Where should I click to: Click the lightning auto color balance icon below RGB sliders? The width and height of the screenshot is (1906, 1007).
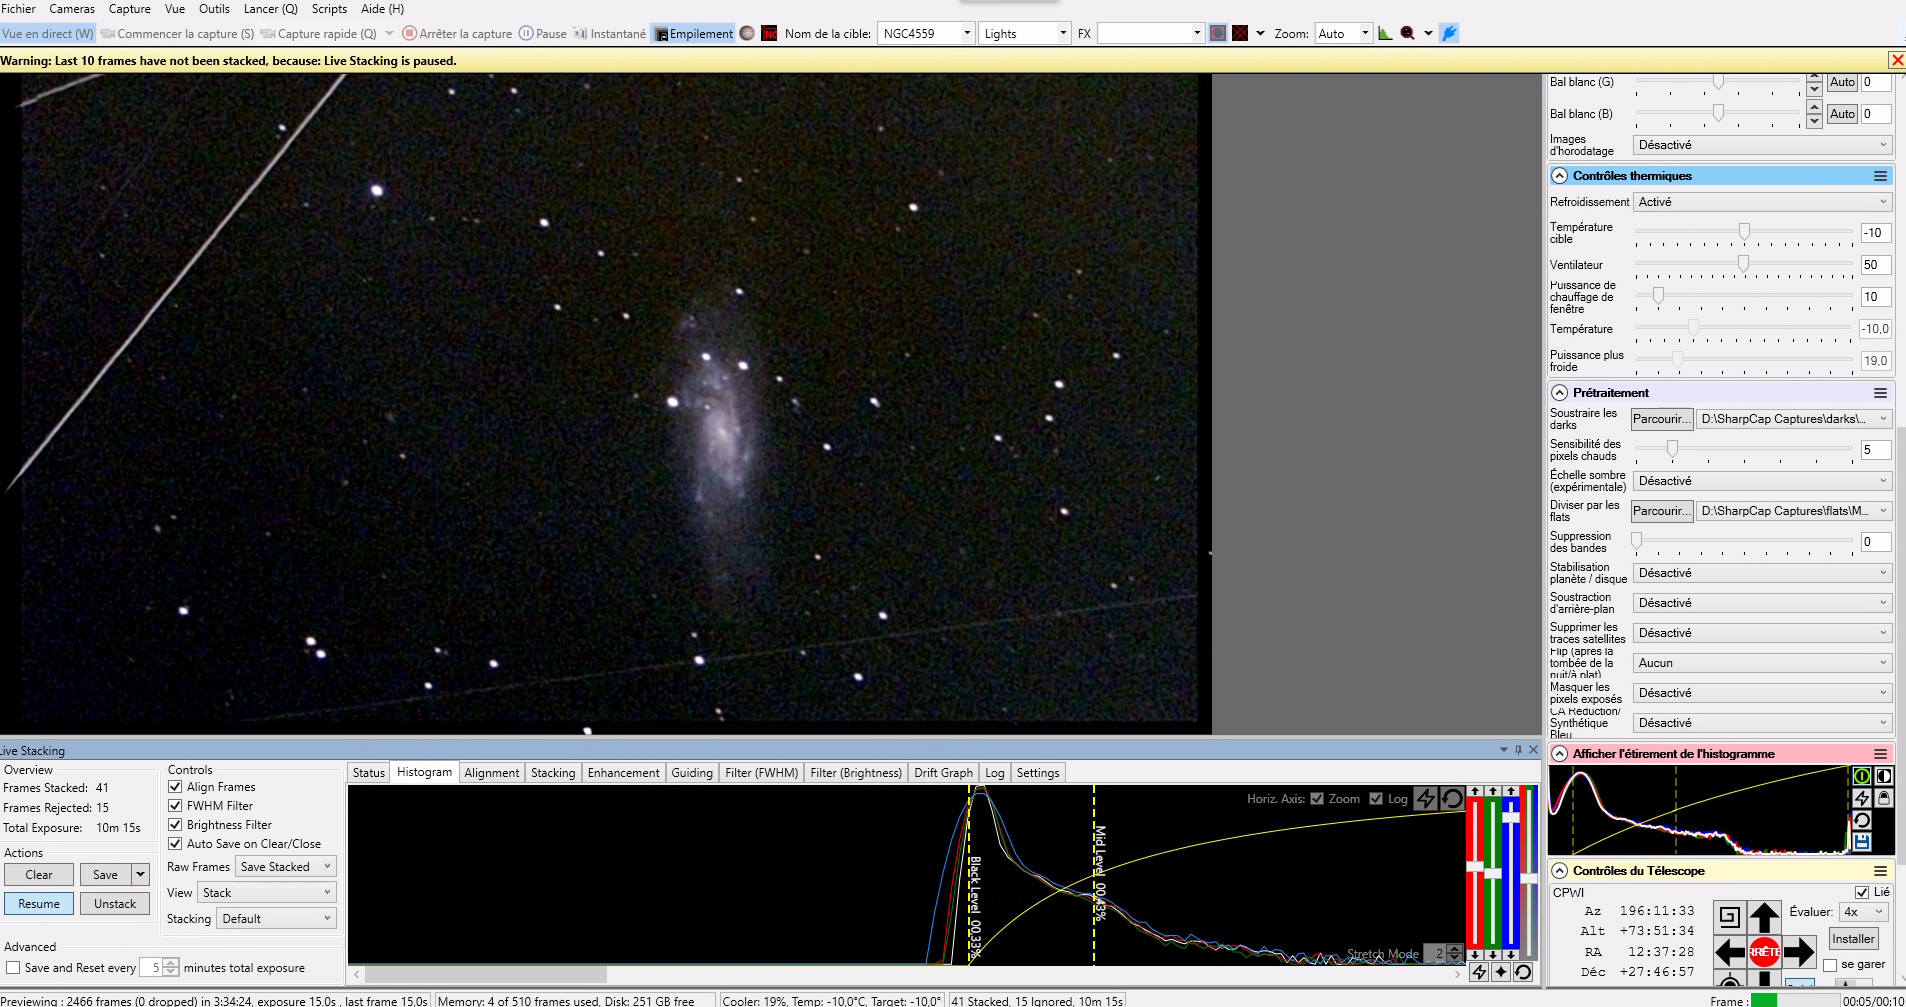[1479, 972]
